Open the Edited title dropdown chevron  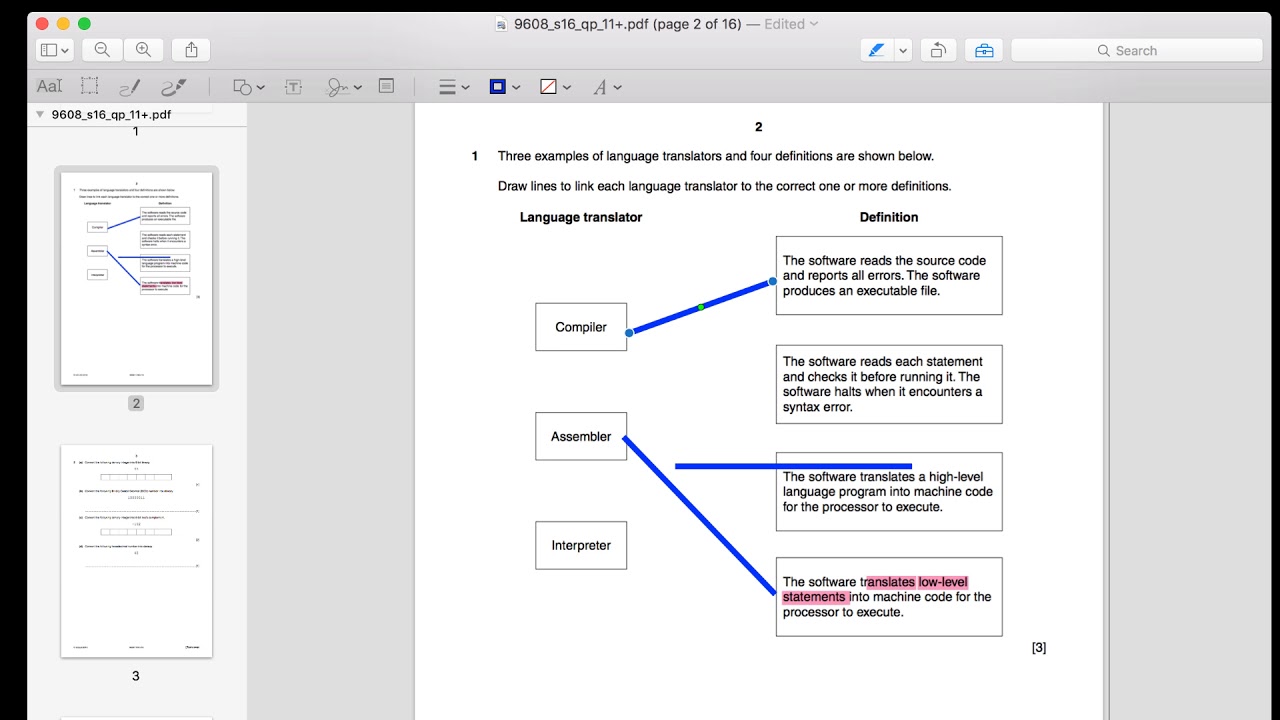pyautogui.click(x=813, y=24)
